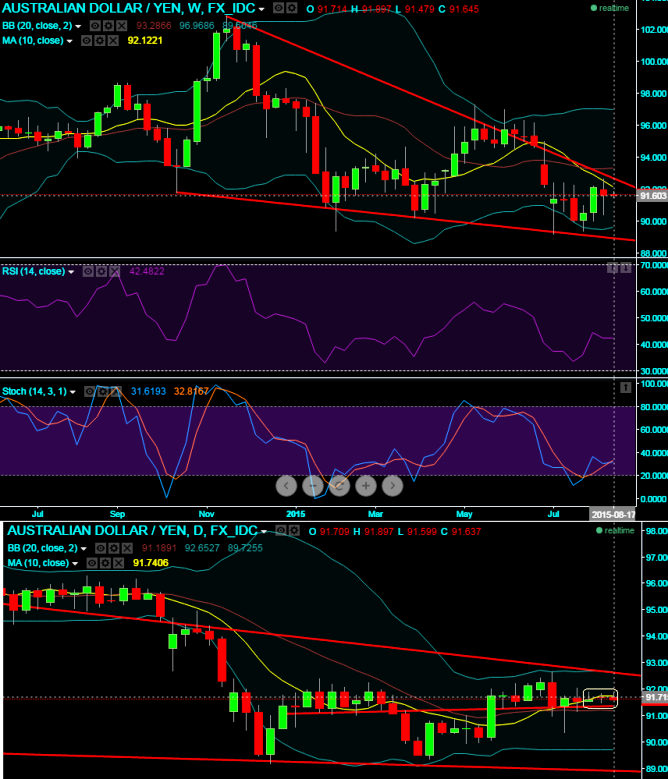The width and height of the screenshot is (668, 779).
Task: Remove the BB indicator from the daily chart
Action: [127, 548]
